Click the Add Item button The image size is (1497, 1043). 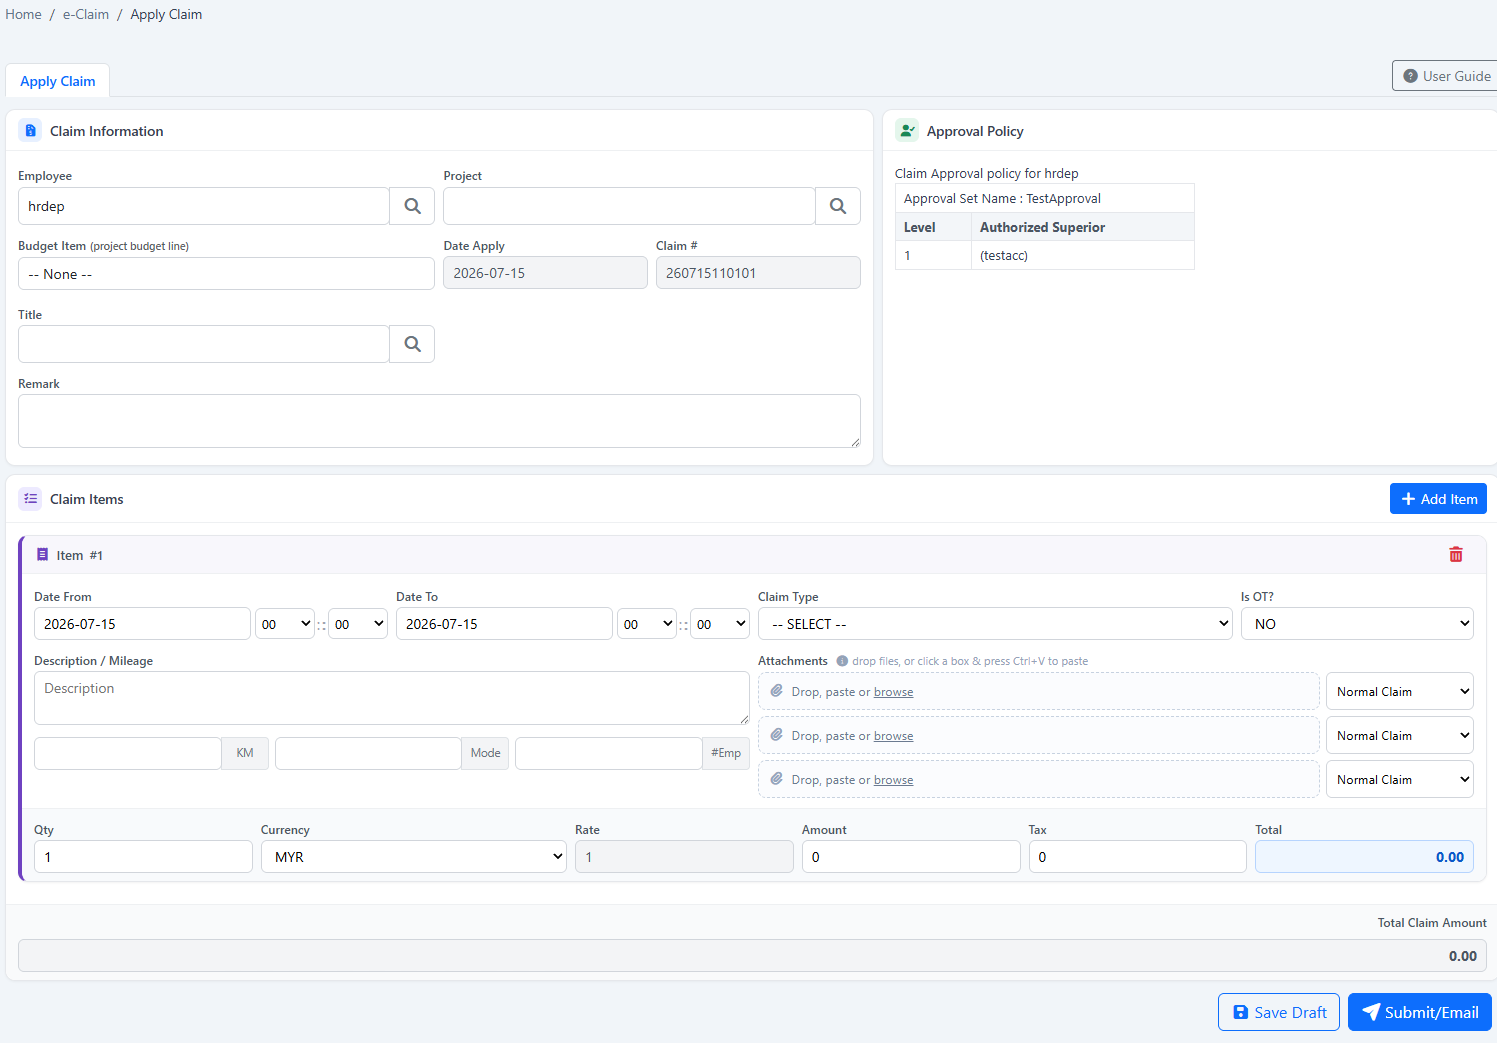point(1438,499)
